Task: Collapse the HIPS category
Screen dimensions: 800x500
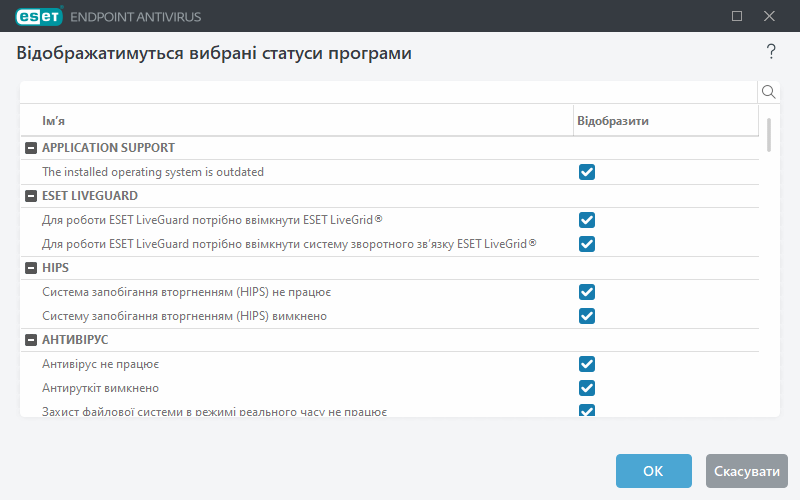Action: click(31, 268)
